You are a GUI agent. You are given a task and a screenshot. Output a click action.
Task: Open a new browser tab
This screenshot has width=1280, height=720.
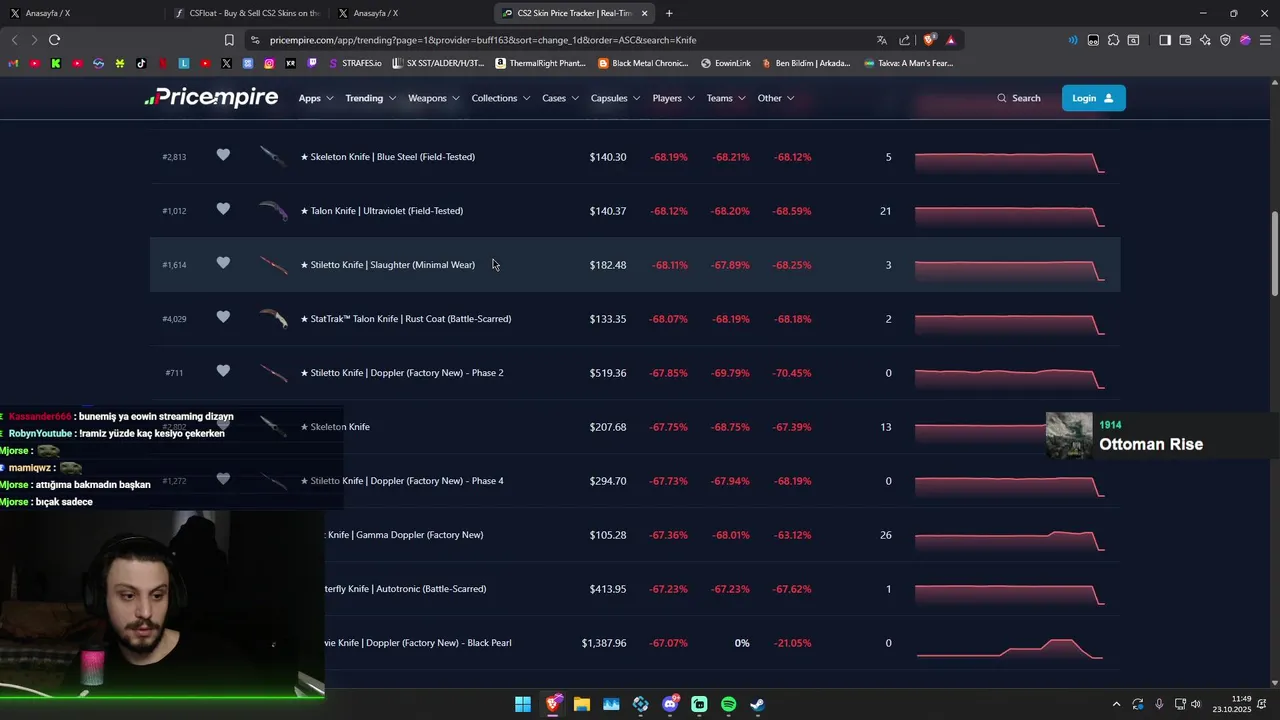tap(669, 13)
